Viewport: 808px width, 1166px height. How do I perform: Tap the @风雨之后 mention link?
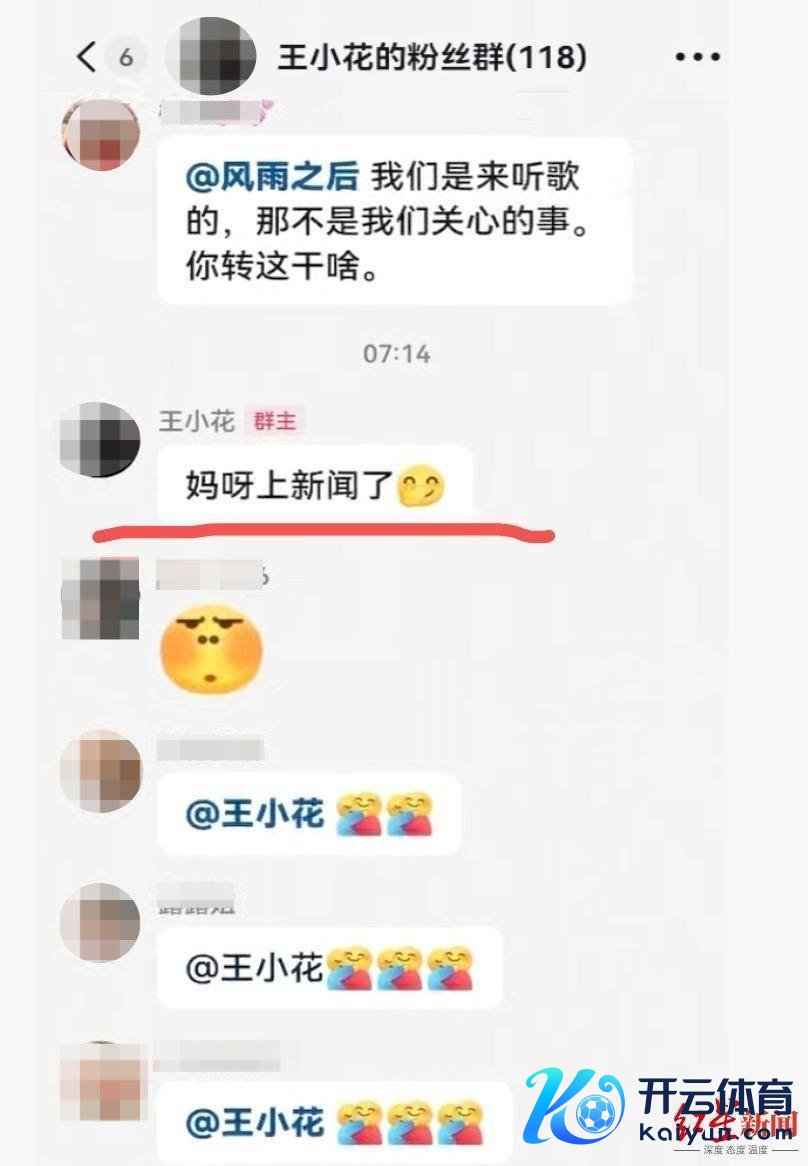(x=271, y=177)
